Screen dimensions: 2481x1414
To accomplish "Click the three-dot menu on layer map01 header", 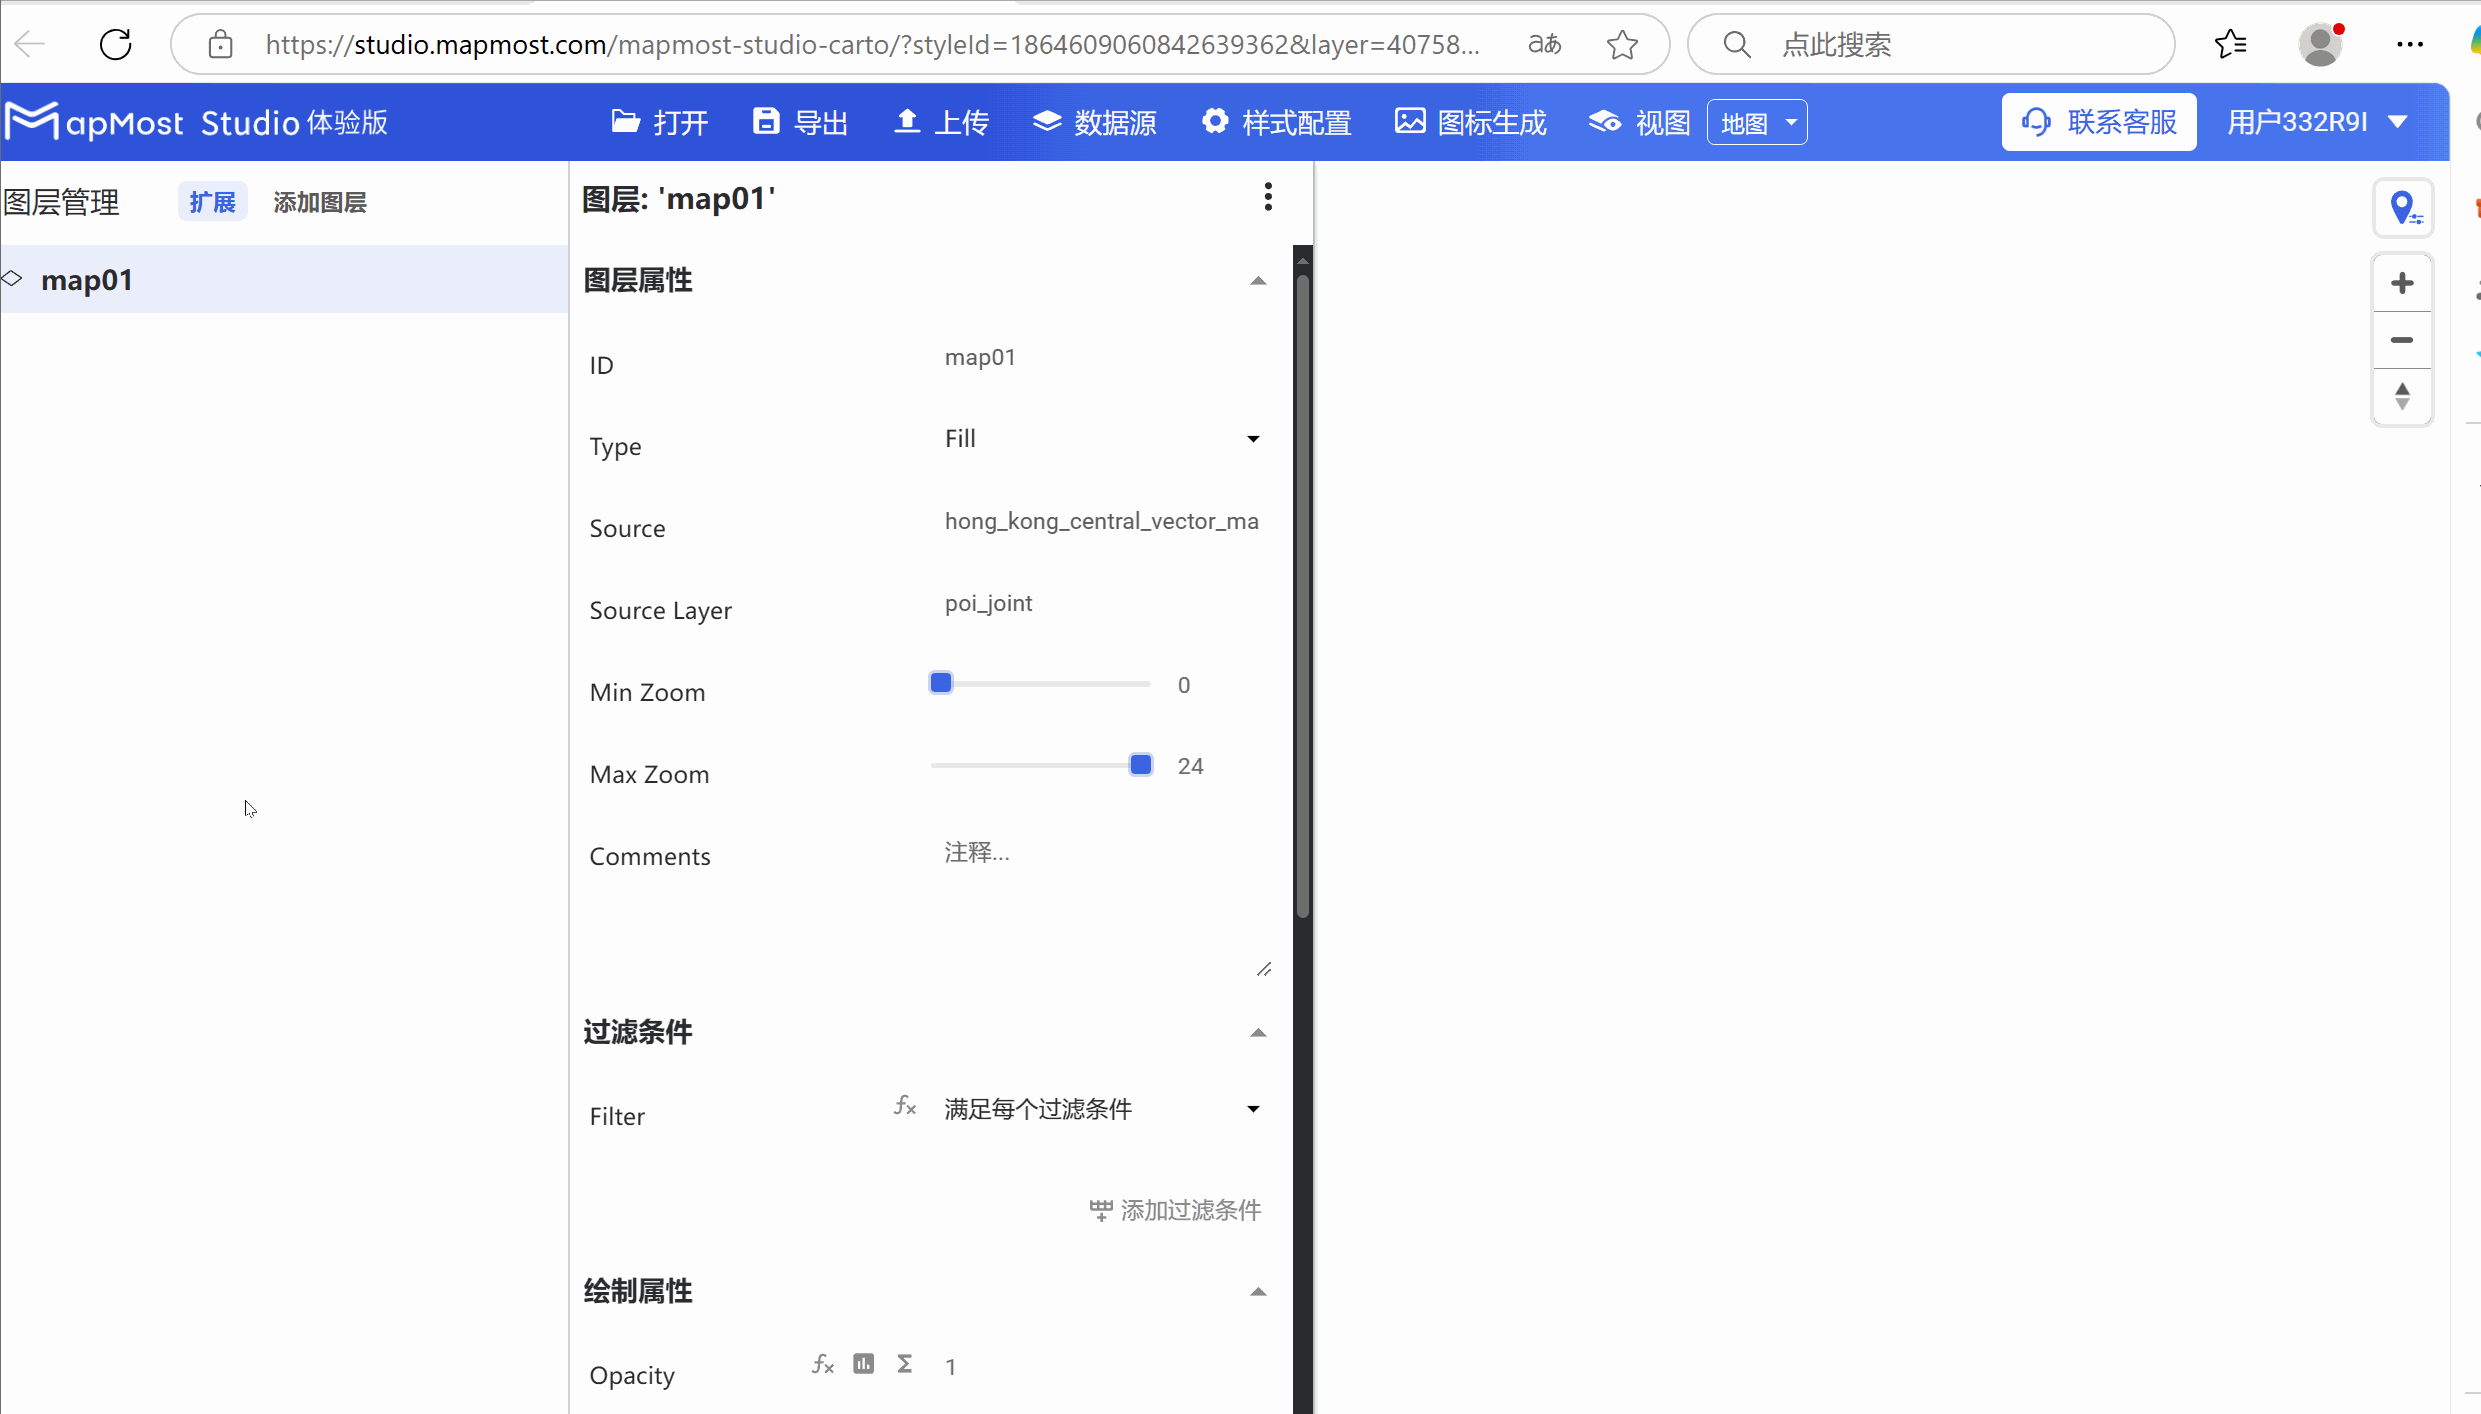I will pyautogui.click(x=1268, y=197).
